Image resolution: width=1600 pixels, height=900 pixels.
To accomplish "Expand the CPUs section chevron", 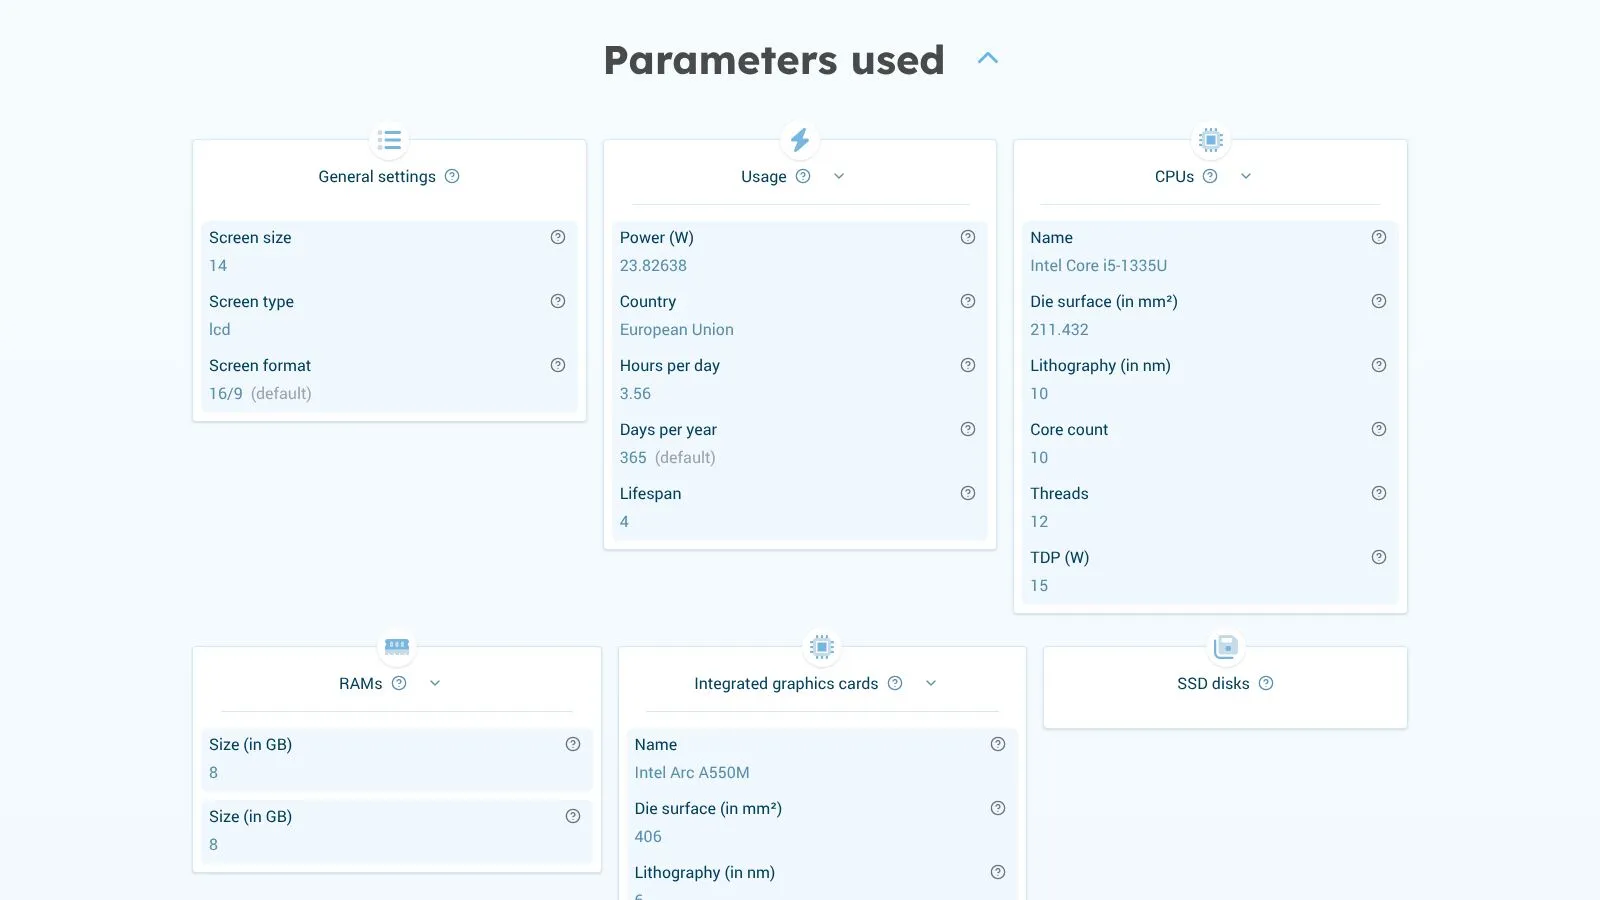I will (x=1246, y=176).
